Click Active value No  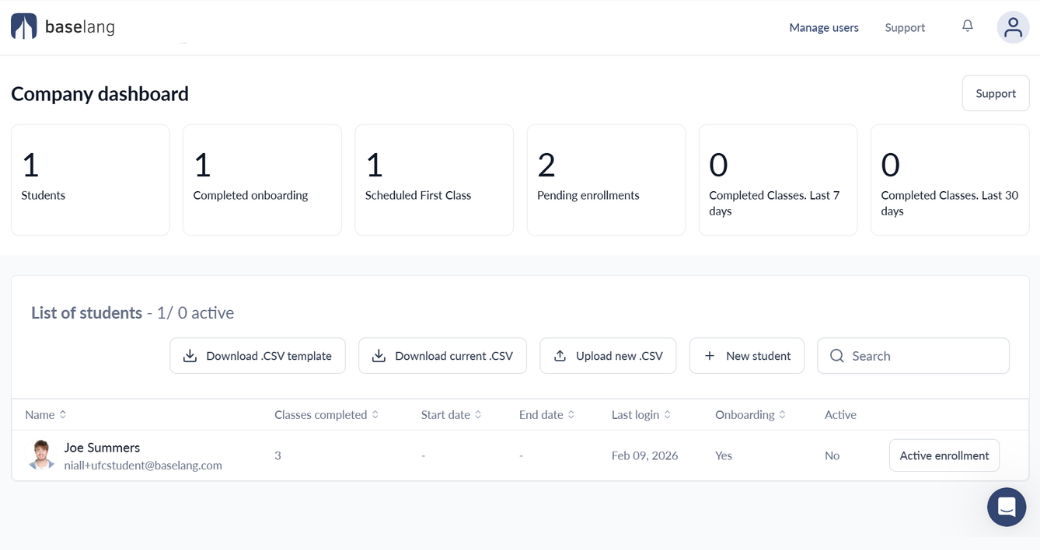(x=832, y=456)
